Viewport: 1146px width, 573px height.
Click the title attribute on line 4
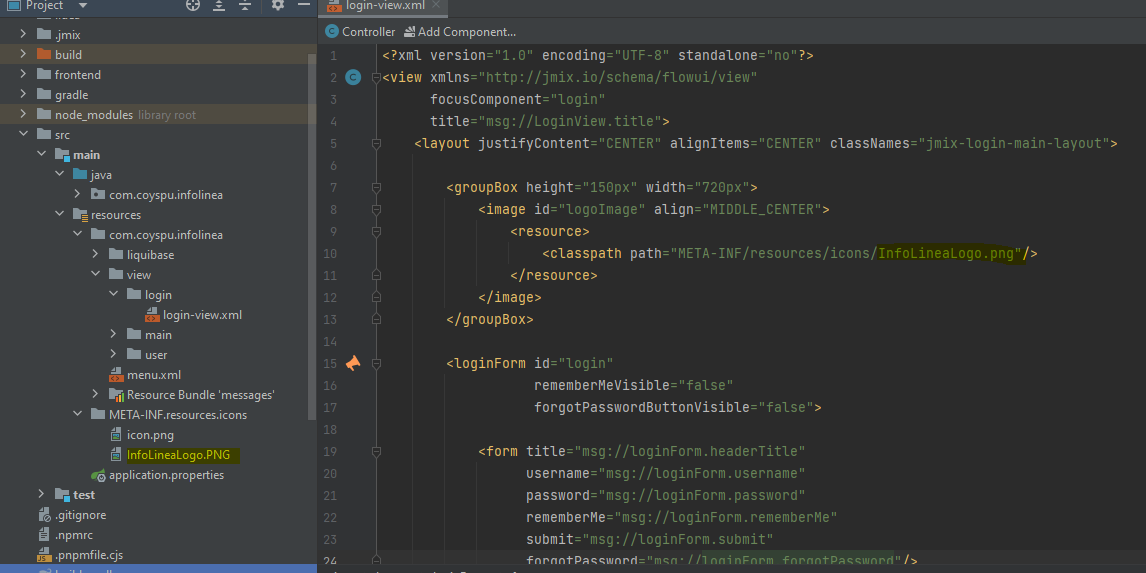[450, 121]
